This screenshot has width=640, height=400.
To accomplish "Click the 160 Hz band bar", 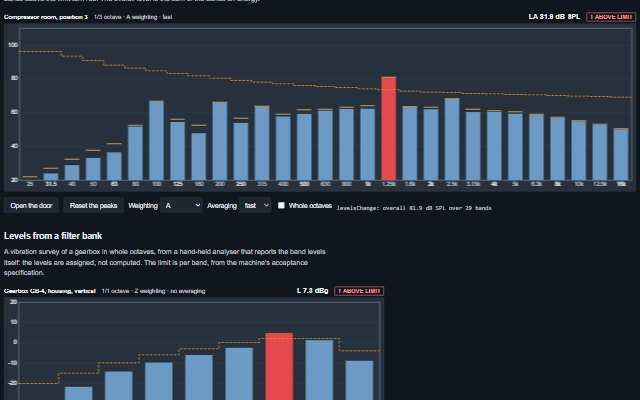I will (x=199, y=156).
